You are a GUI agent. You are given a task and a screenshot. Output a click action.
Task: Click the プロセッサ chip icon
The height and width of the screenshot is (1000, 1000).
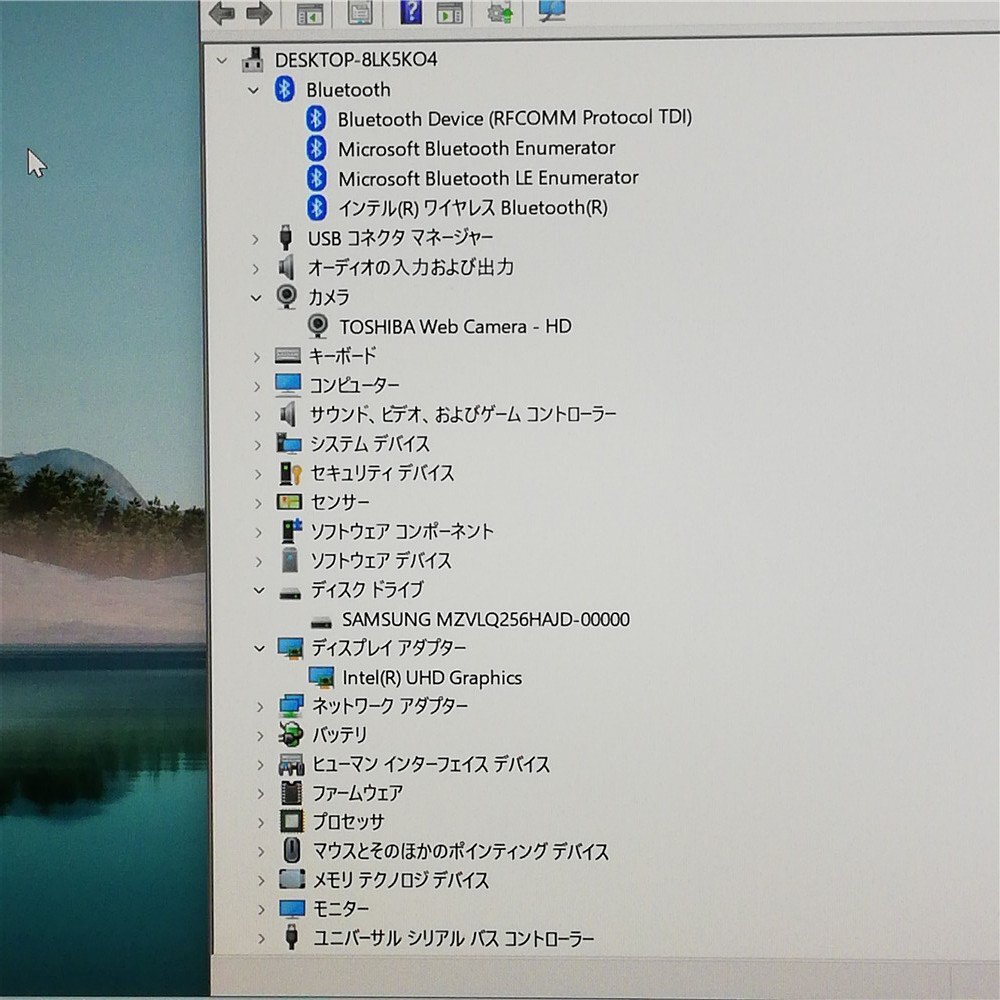click(x=292, y=821)
